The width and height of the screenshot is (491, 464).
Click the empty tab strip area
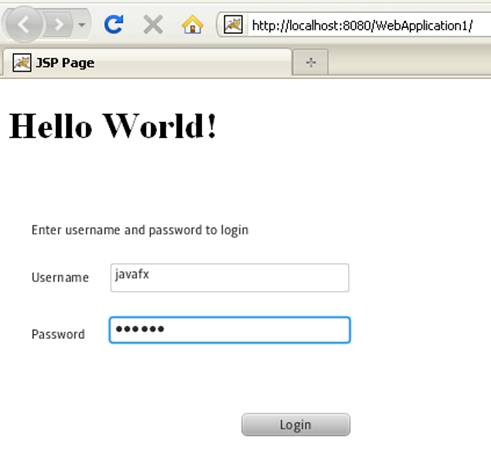click(409, 62)
